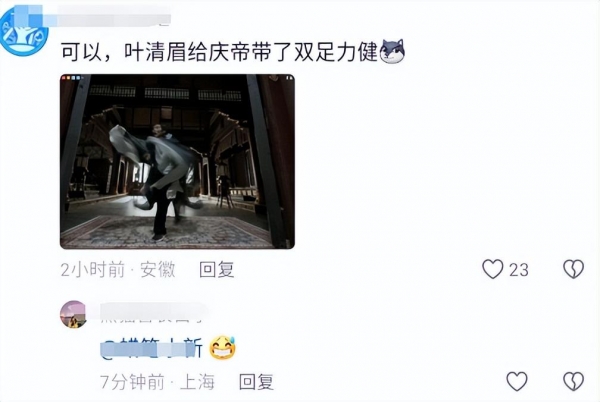
Task: Tap the husky emoji after 双足力健
Action: point(392,51)
